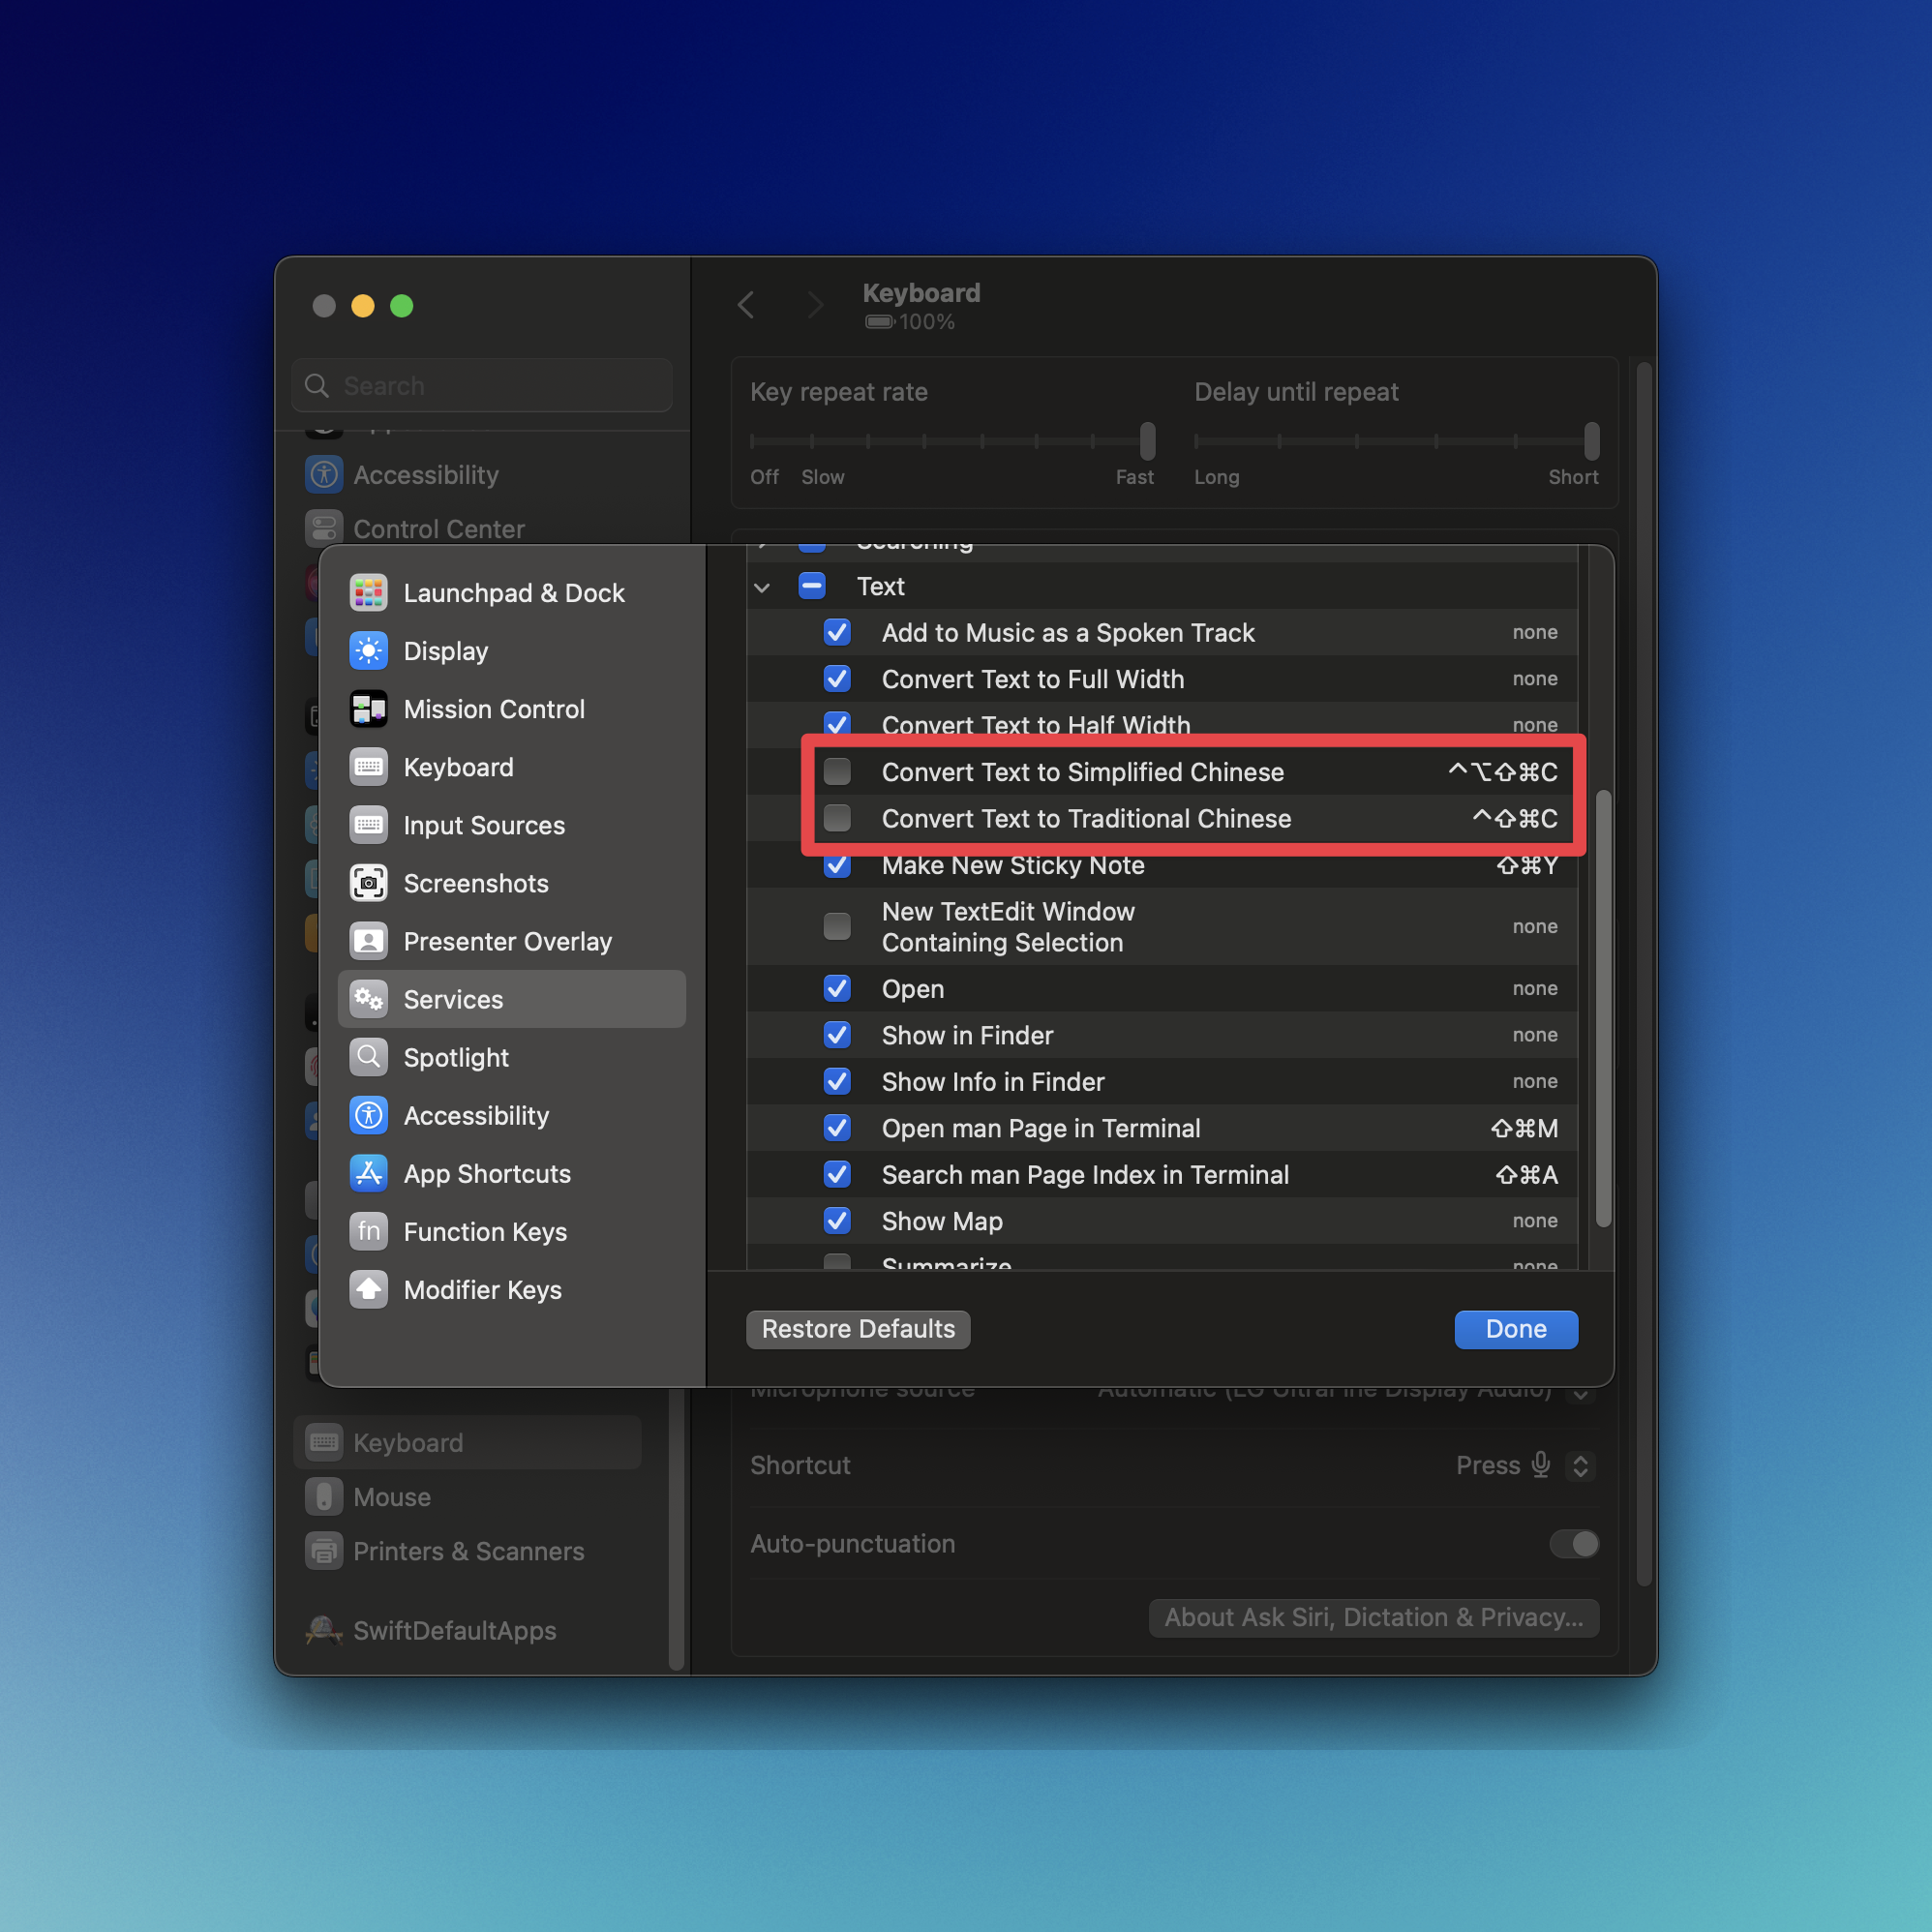Turn off Auto-punctuation toggle
Viewport: 1932px width, 1932px height.
1572,1544
